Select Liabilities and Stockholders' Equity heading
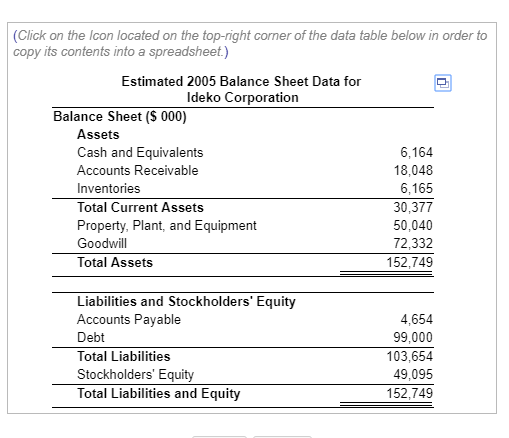509x438 pixels. [186, 302]
